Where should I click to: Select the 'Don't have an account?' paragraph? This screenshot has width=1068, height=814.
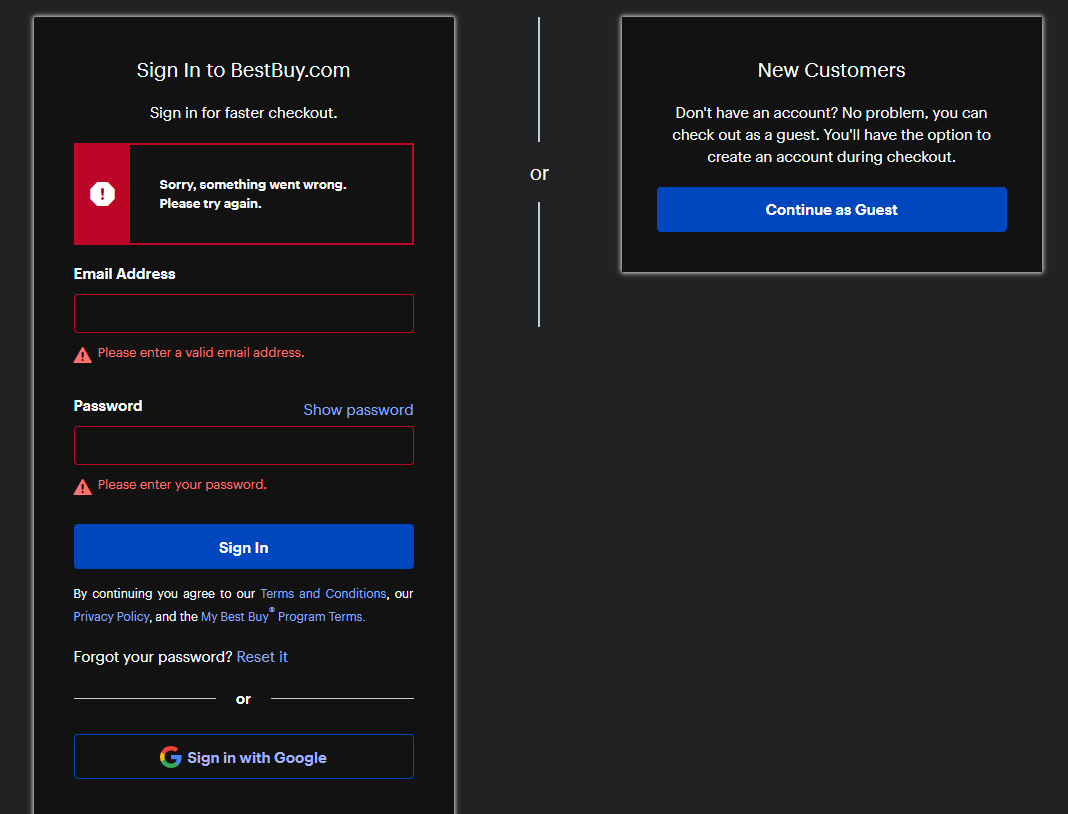coord(832,135)
